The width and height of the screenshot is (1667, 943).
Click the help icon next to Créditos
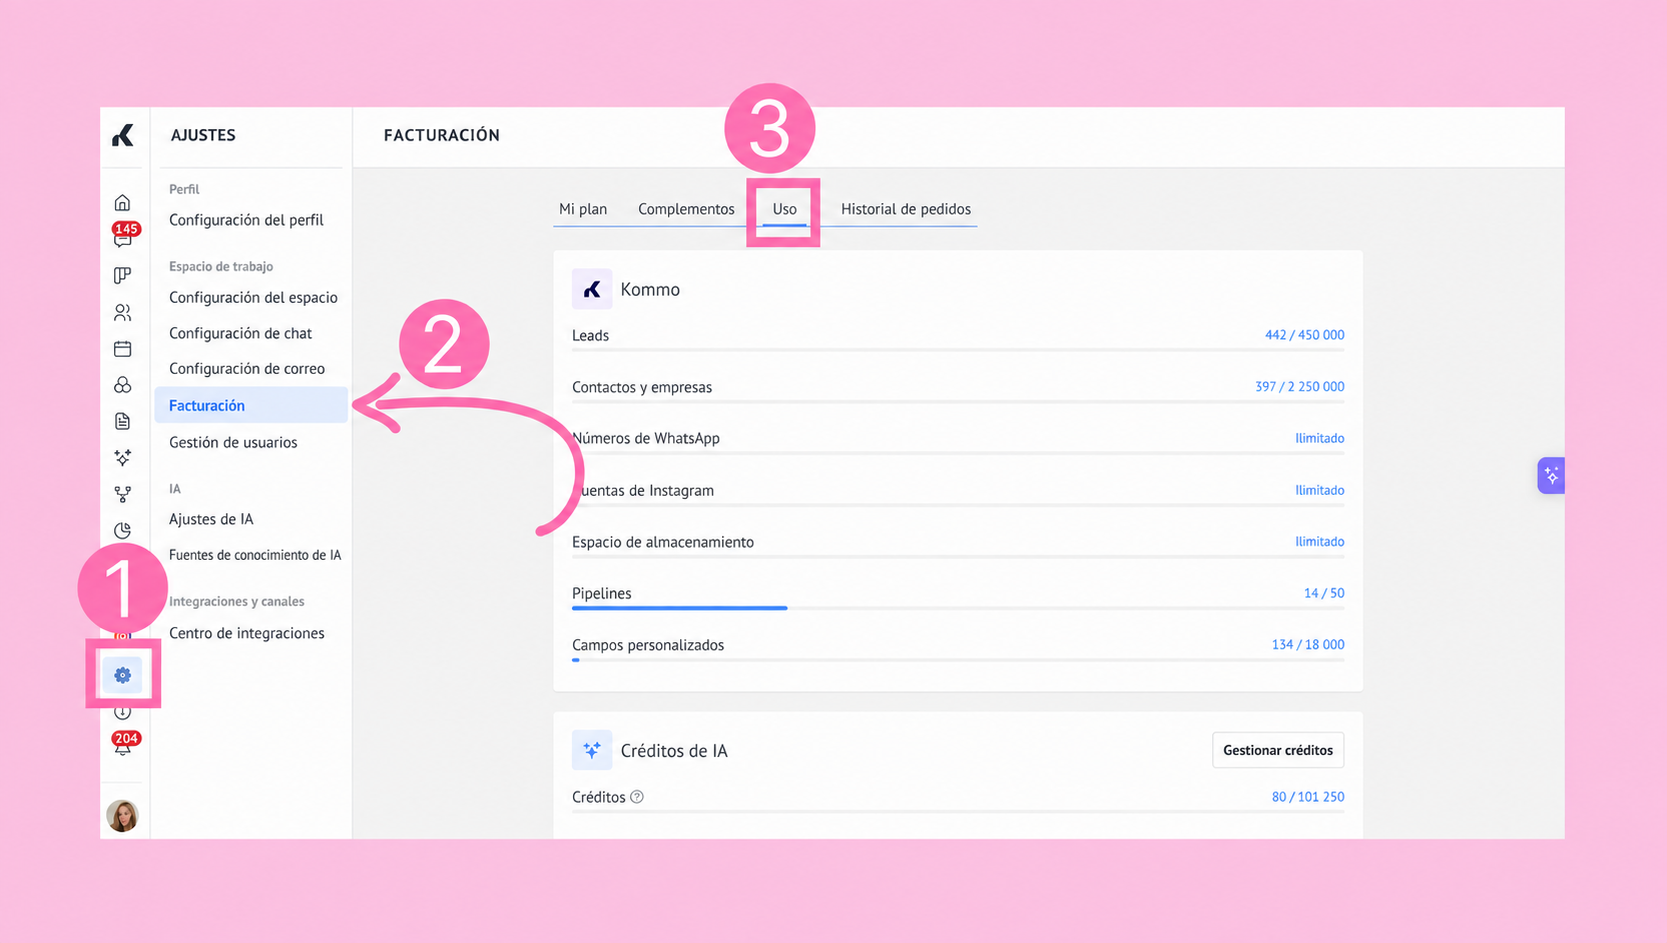tap(637, 797)
